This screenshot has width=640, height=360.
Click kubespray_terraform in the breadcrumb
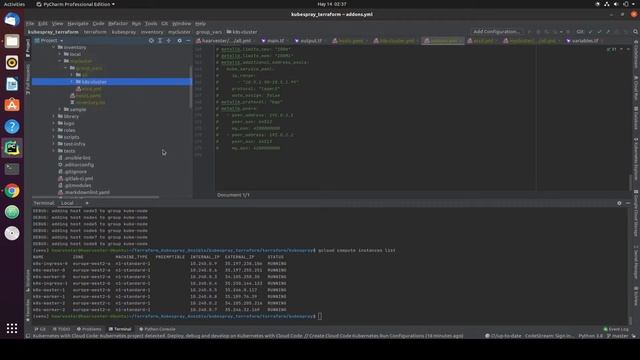pos(53,32)
